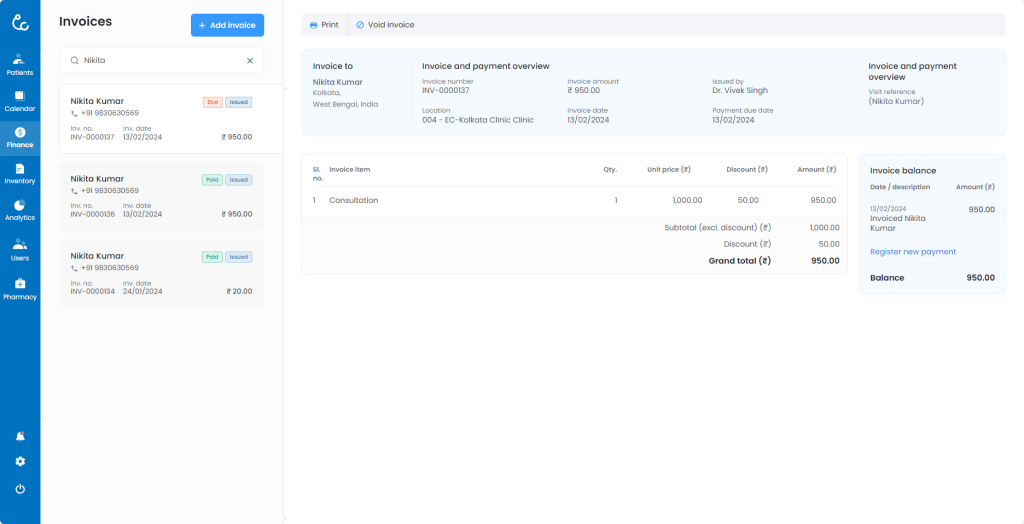Go to Inventory in the sidebar
This screenshot has height=524, width=1024.
click(x=20, y=174)
